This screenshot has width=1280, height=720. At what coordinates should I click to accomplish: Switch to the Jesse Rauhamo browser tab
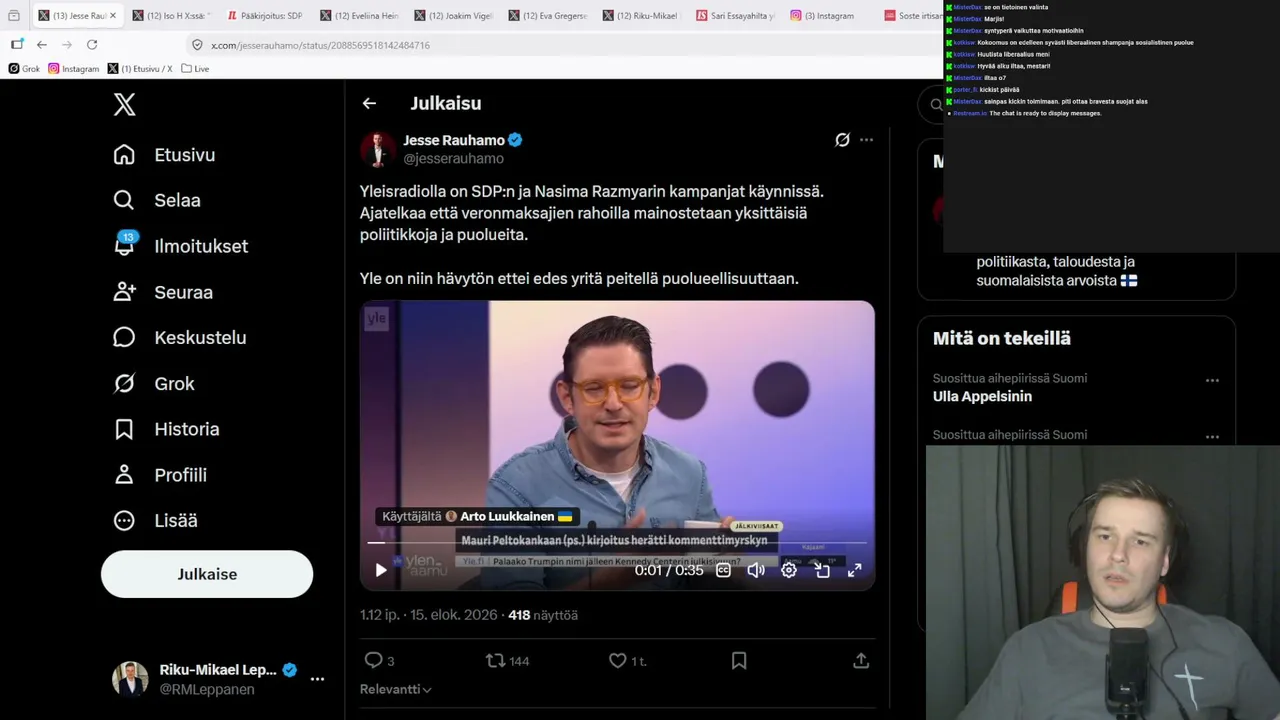(x=77, y=16)
